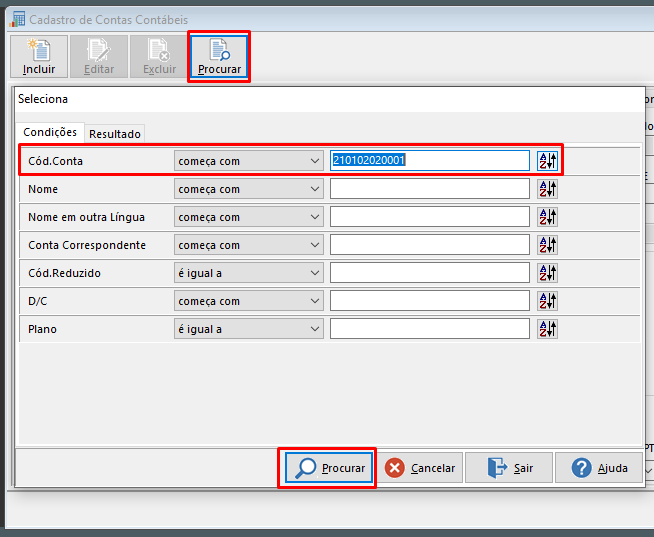Toggle sort order icon for D/C

pos(547,301)
